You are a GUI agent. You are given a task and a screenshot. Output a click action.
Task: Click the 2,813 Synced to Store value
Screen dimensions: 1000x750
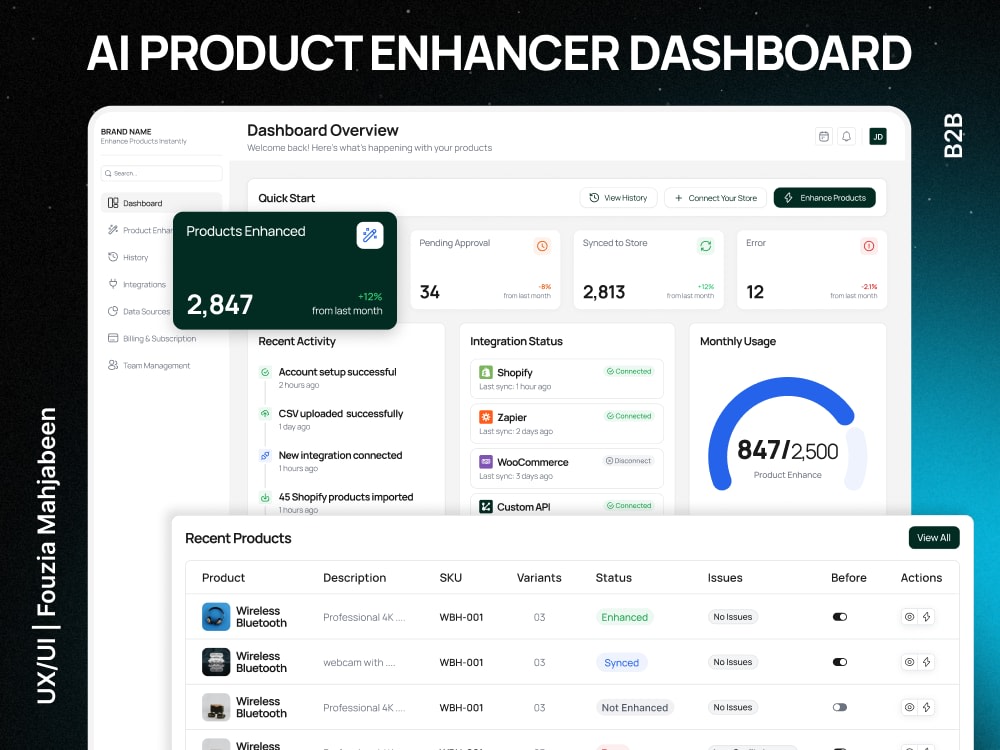pos(604,292)
